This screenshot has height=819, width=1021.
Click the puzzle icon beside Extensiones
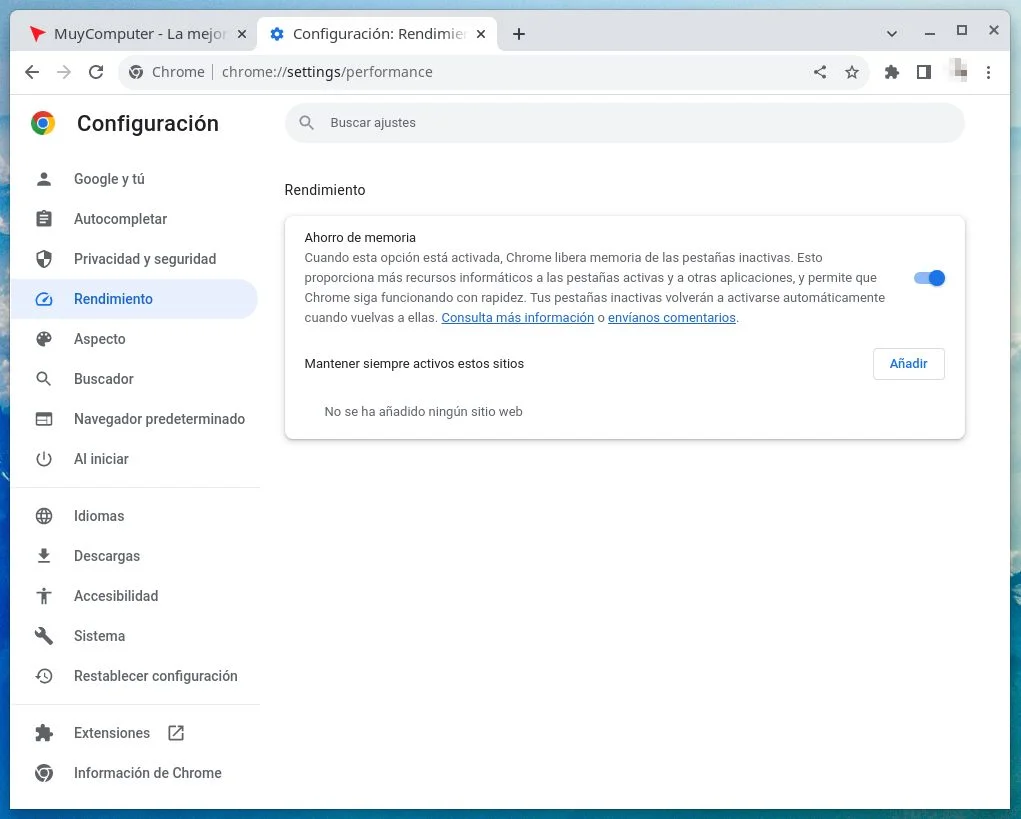[x=44, y=733]
